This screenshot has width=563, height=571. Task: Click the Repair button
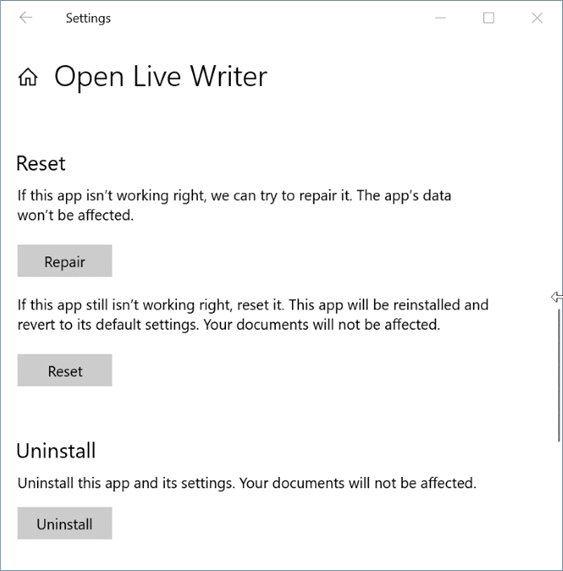point(65,261)
